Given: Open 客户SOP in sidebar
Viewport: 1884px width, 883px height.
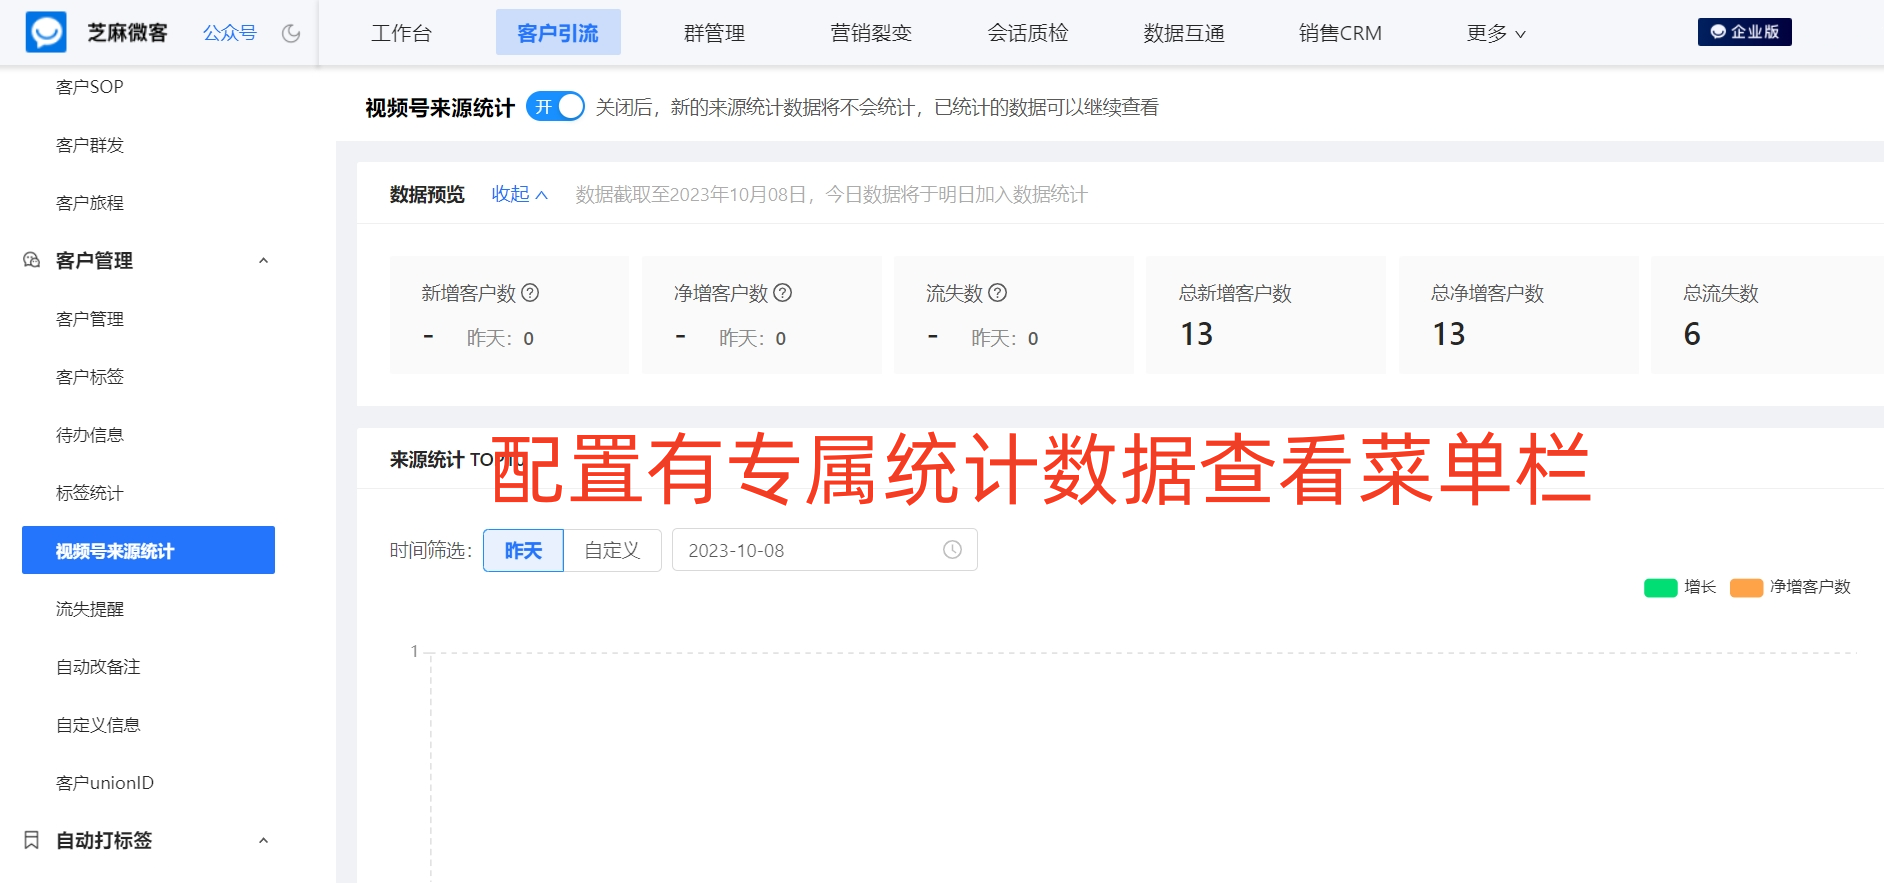Looking at the screenshot, I should point(90,87).
